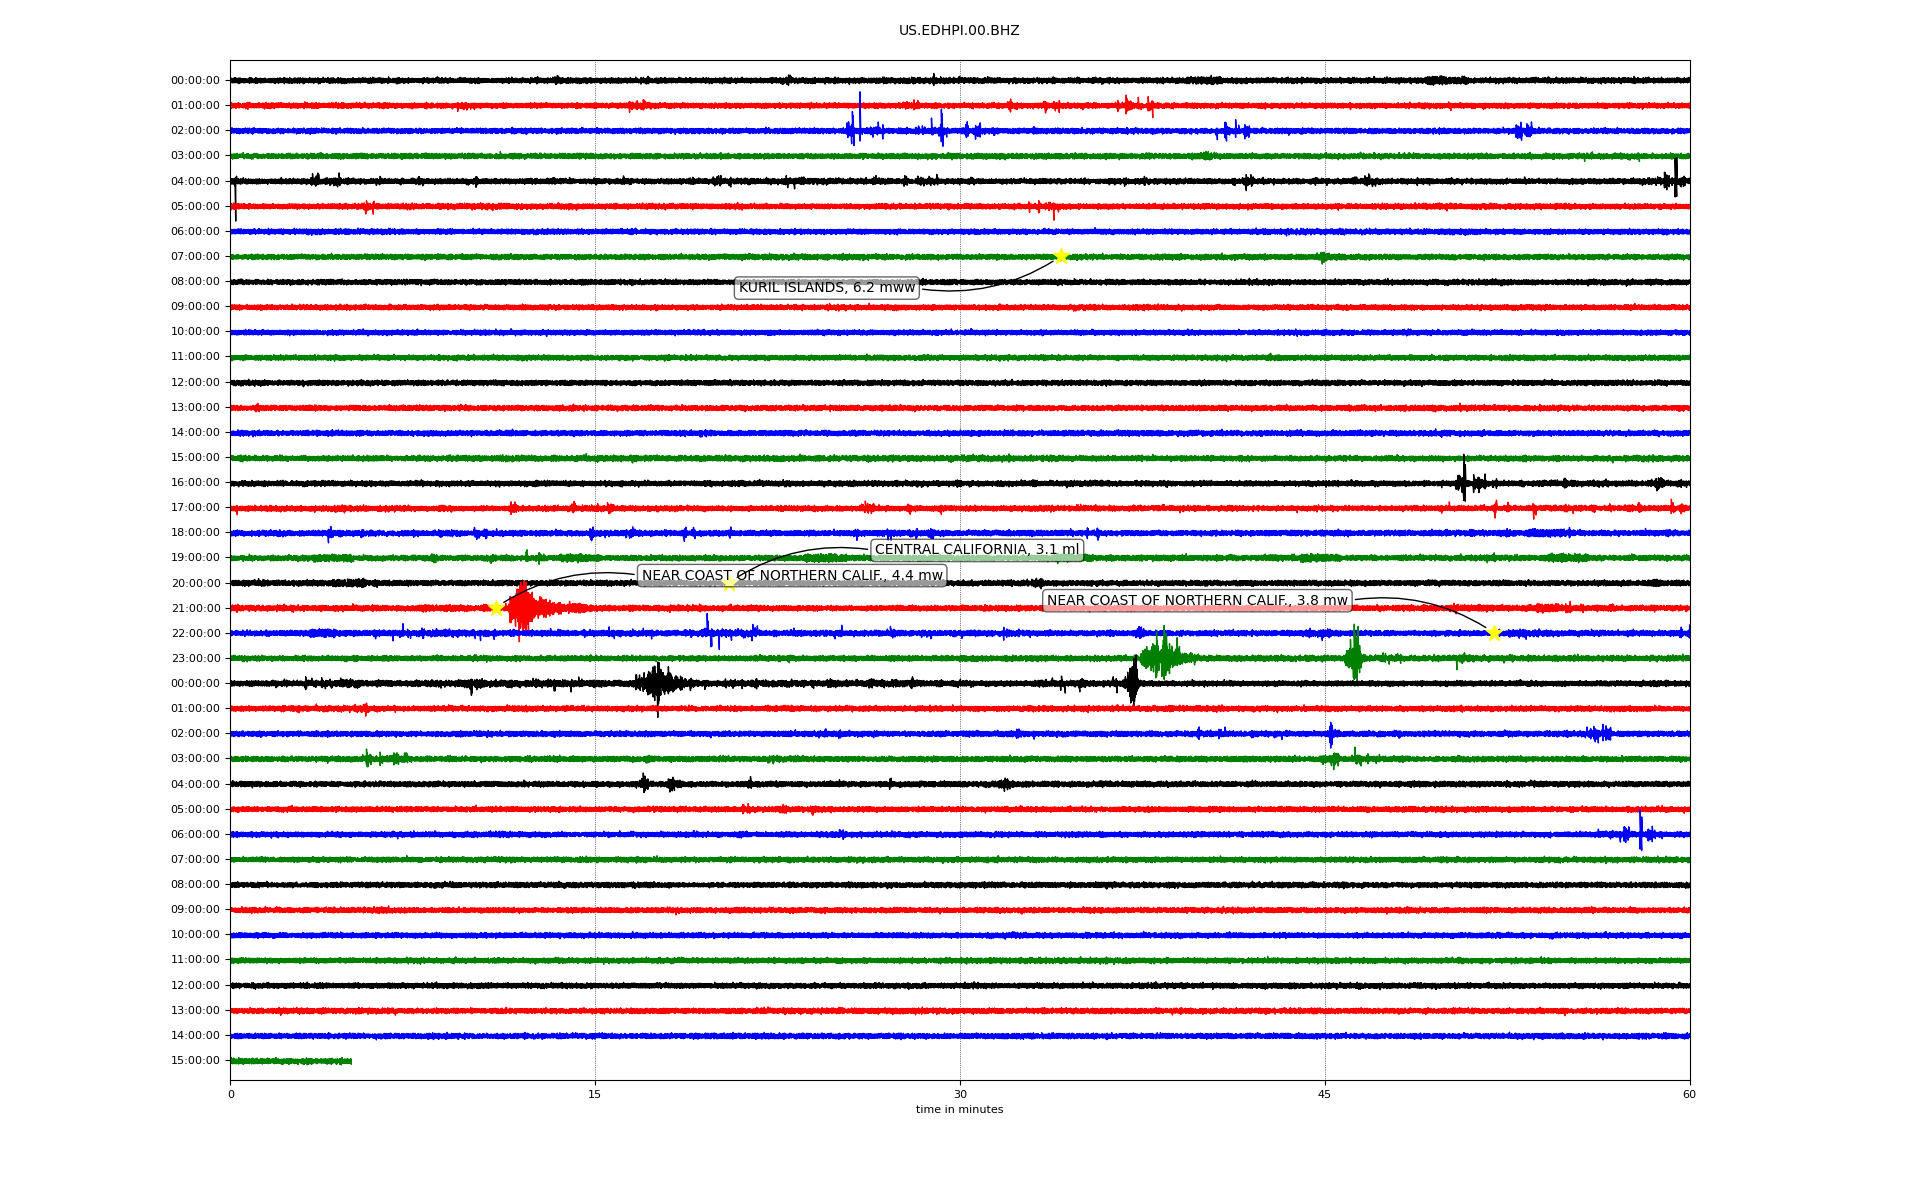The height and width of the screenshot is (1200, 1920).
Task: Click the black spike on 16:00:00 trace
Action: click(x=1464, y=480)
